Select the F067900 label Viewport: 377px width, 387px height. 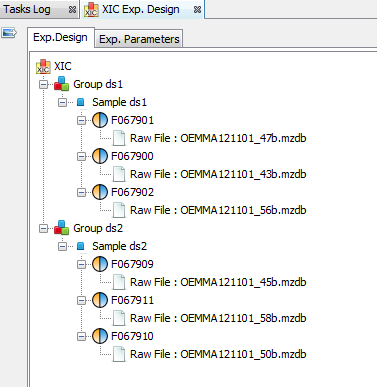pos(132,156)
